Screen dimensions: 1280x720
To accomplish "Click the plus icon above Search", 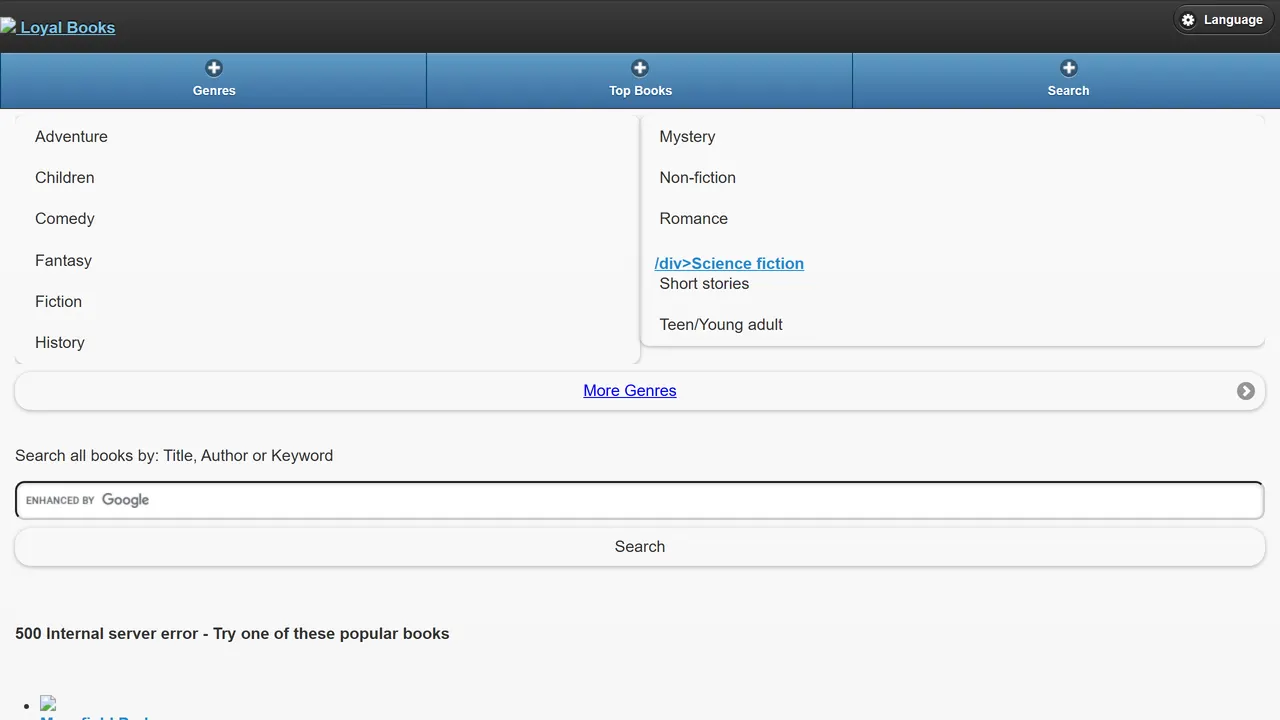I will click(x=1069, y=68).
